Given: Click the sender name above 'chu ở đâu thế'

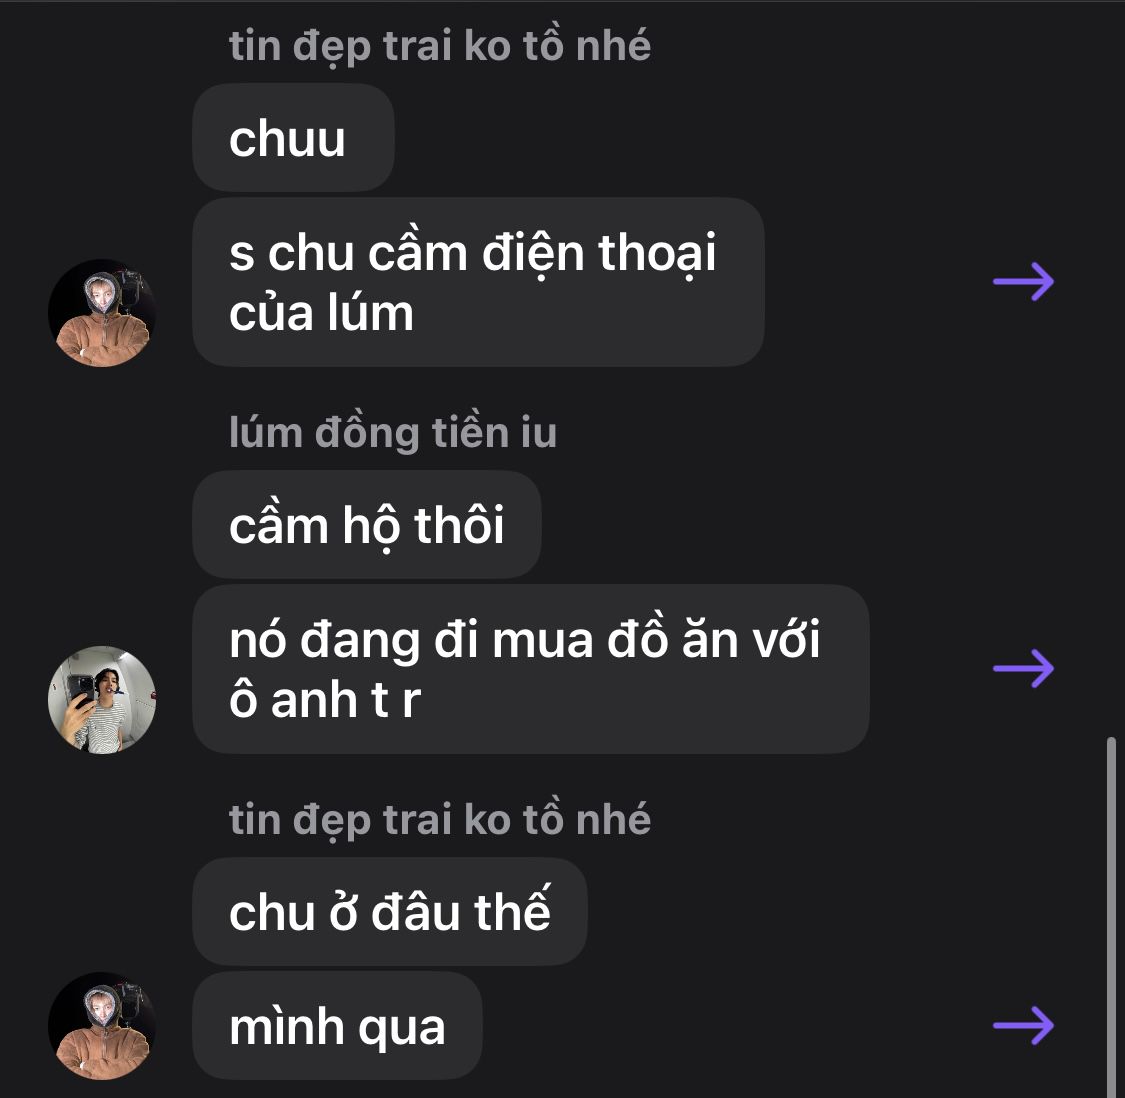Looking at the screenshot, I should pyautogui.click(x=440, y=820).
